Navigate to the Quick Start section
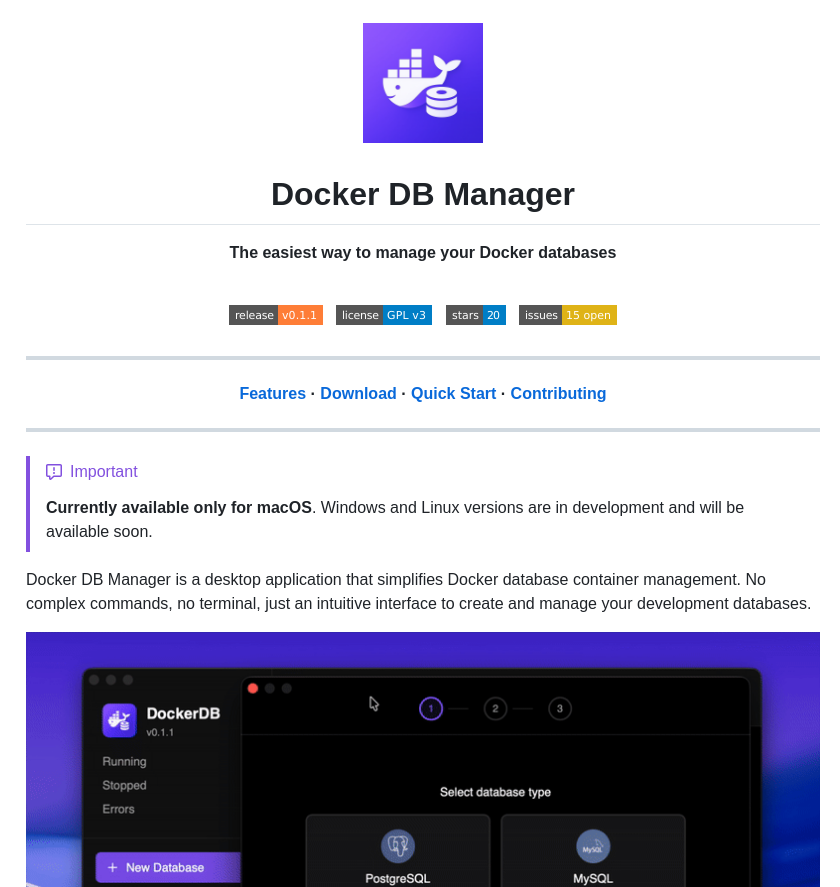The image size is (840, 887). coord(453,393)
